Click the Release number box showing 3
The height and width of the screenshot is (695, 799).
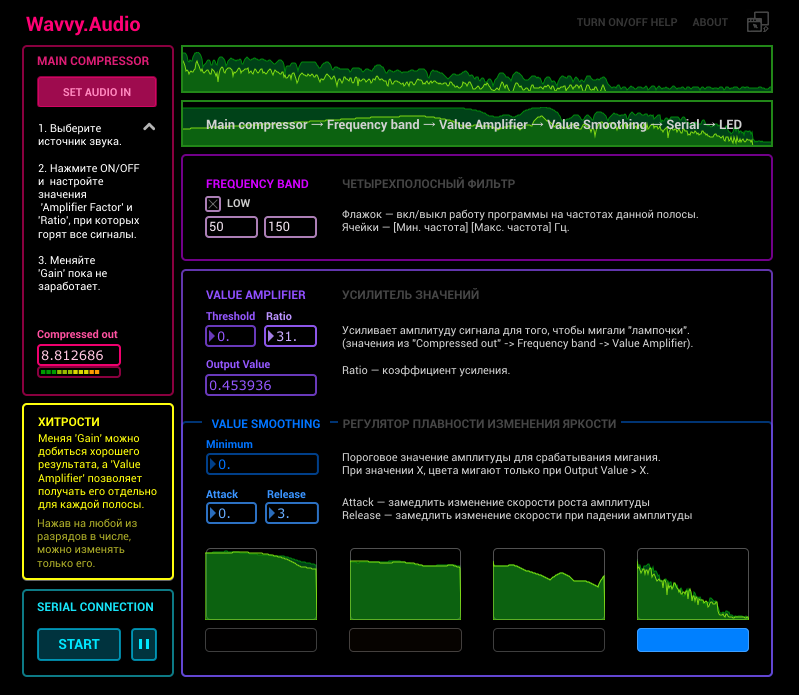click(x=292, y=513)
